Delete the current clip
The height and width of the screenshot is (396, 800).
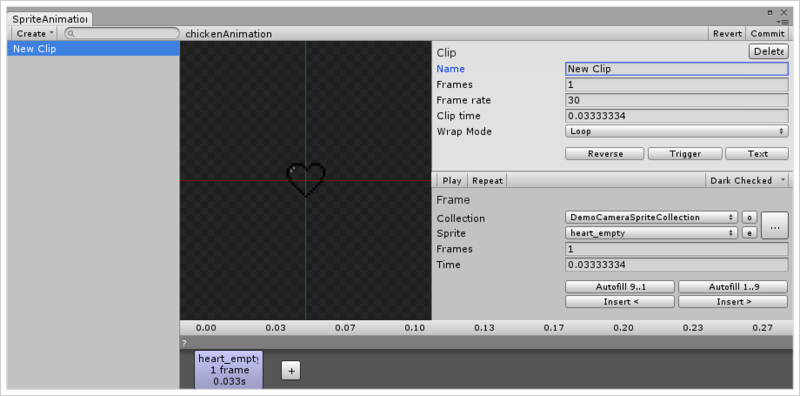pos(768,52)
